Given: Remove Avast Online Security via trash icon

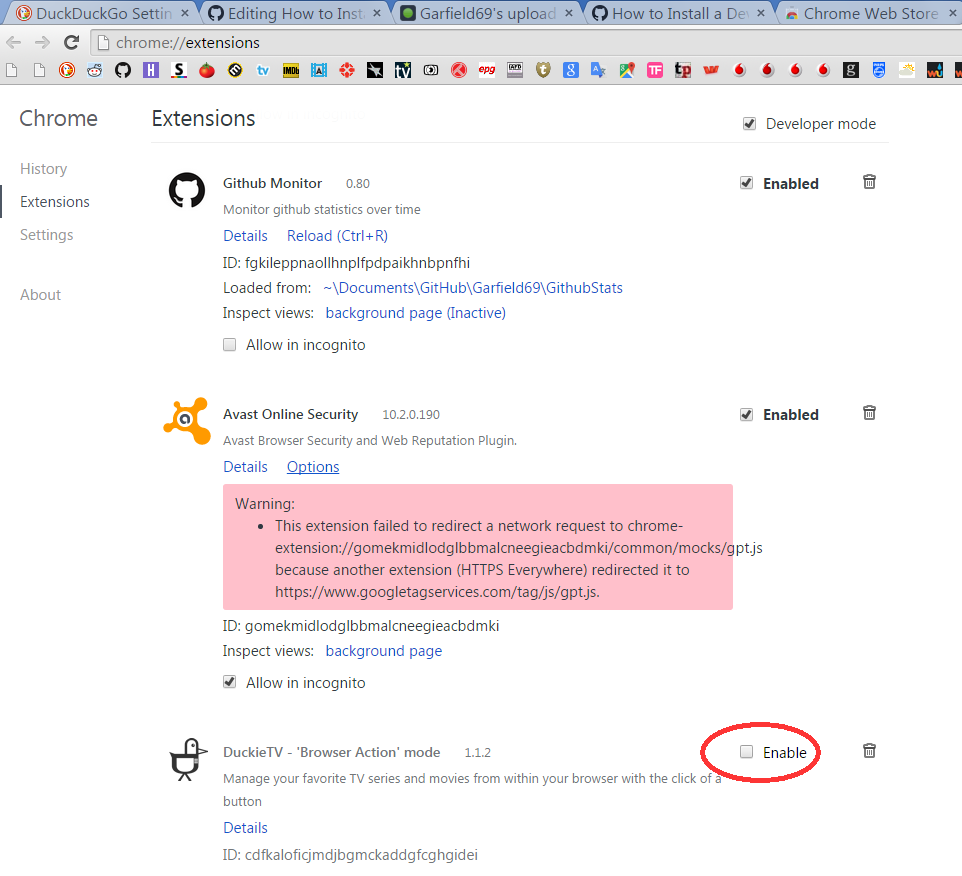Looking at the screenshot, I should pyautogui.click(x=869, y=413).
